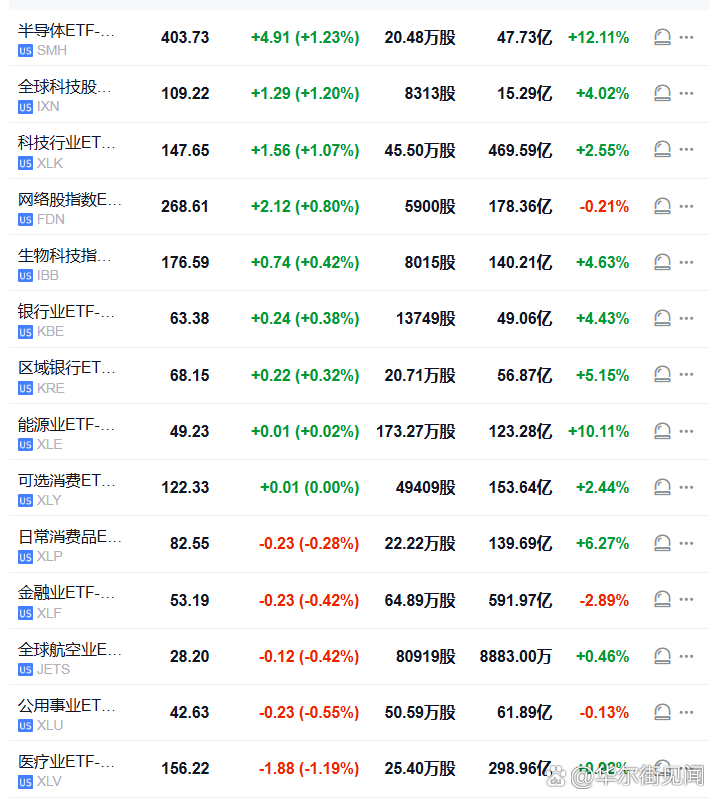Open the three-dot menu for XLU
This screenshot has width=718, height=803.
coord(686,712)
